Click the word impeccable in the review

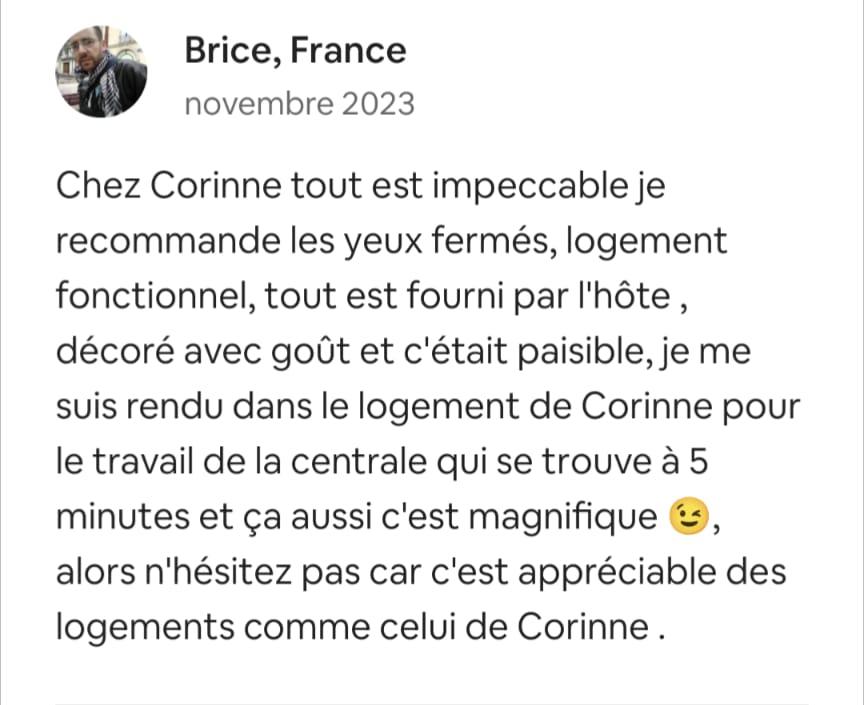point(530,187)
